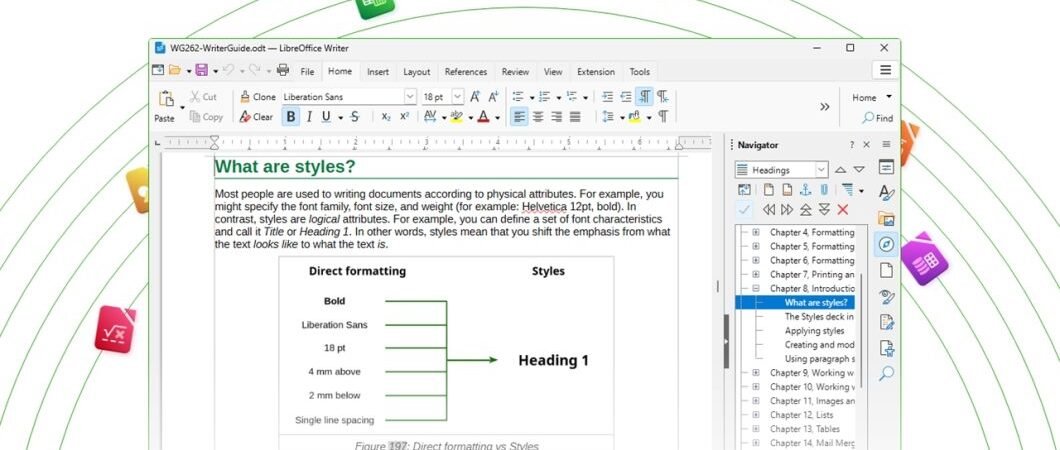Click the character spacing AV icon
This screenshot has width=1060, height=450.
click(x=430, y=117)
